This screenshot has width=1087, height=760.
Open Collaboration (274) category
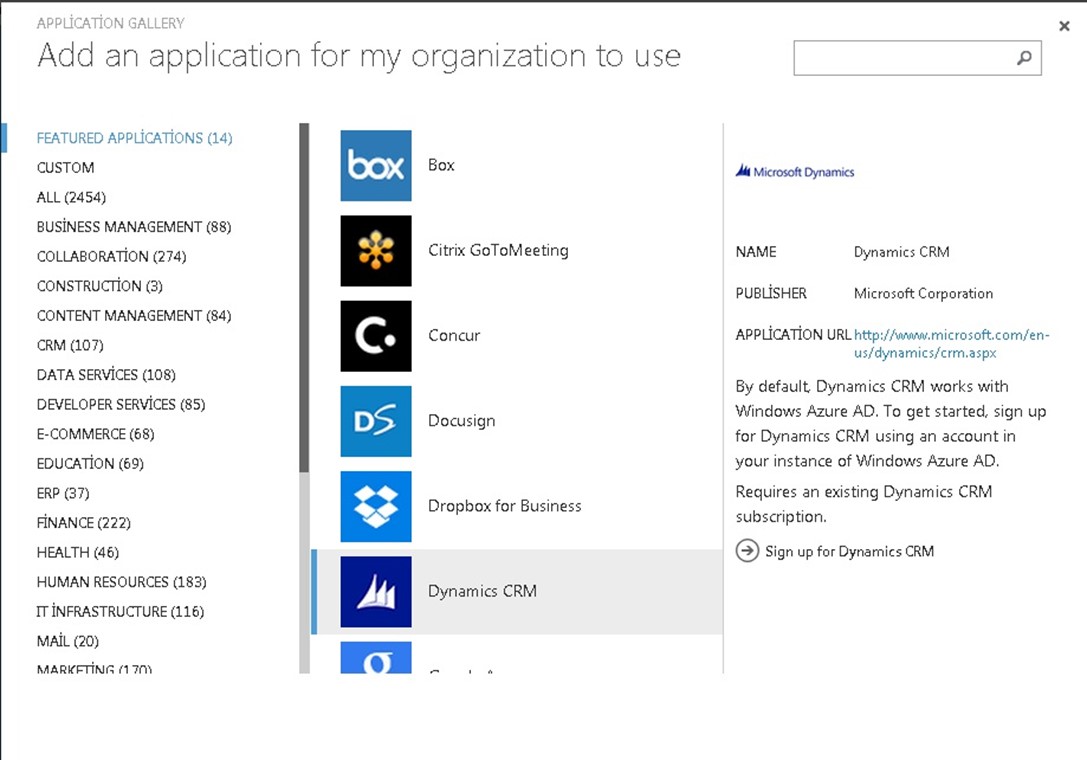(x=112, y=257)
